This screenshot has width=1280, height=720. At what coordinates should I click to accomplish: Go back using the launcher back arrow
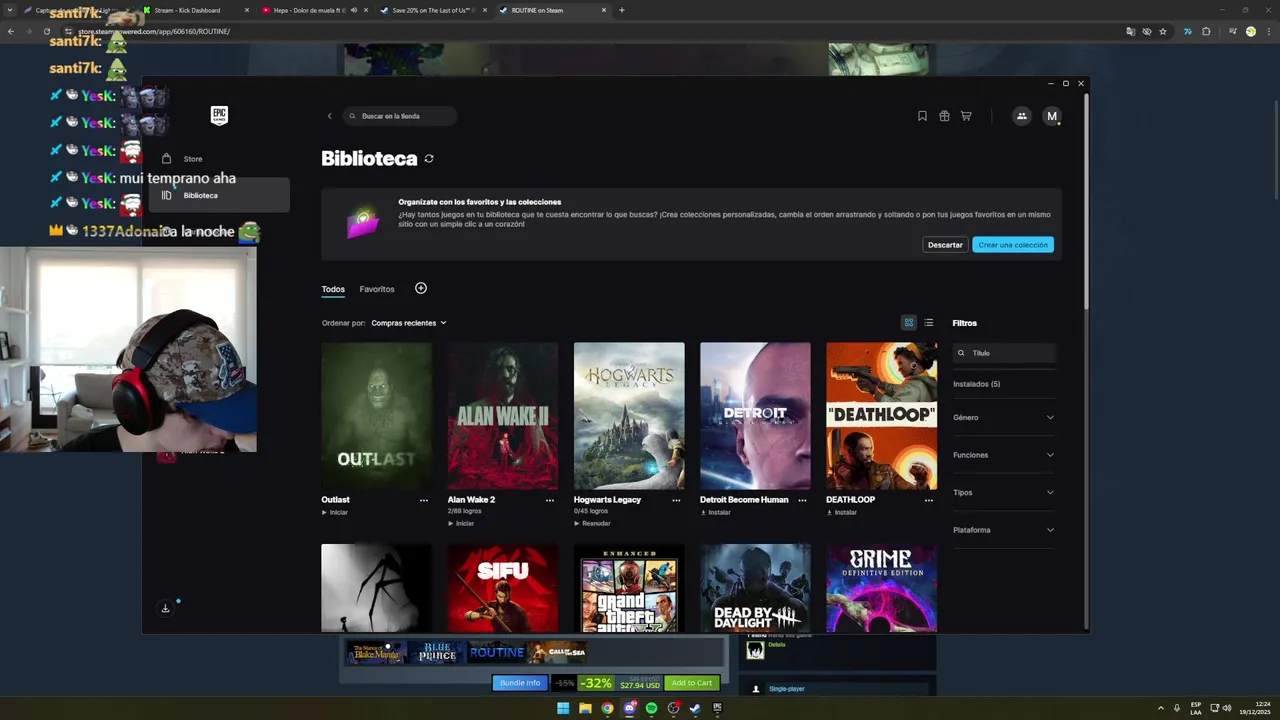pyautogui.click(x=329, y=116)
